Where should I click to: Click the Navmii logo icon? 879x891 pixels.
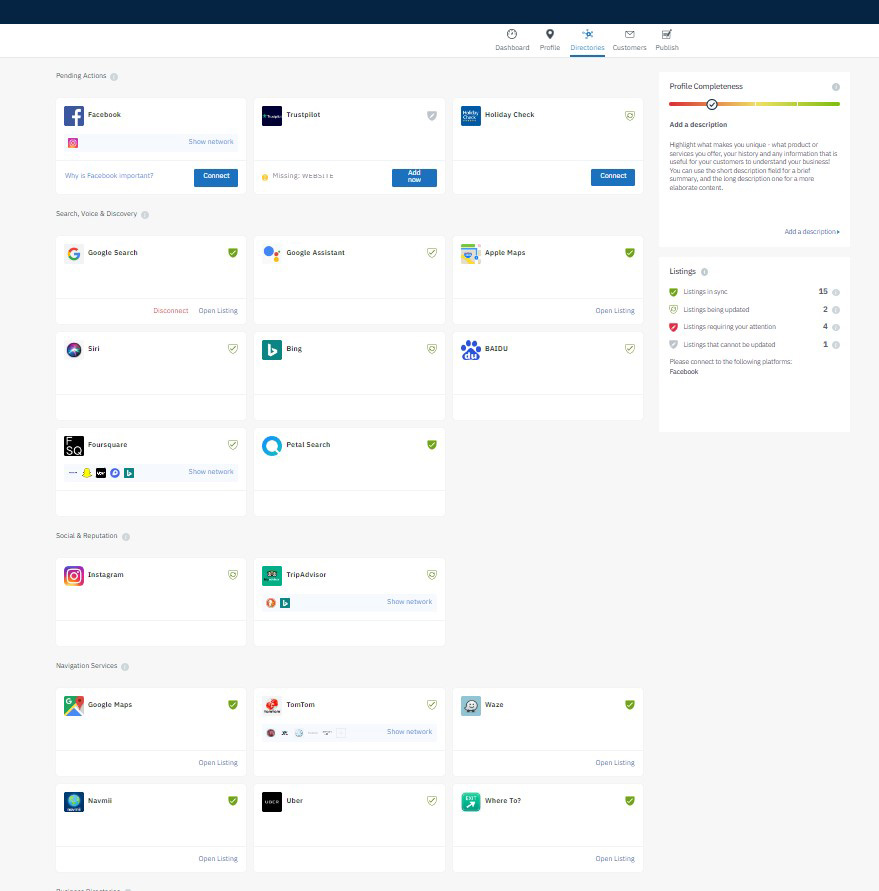74,802
